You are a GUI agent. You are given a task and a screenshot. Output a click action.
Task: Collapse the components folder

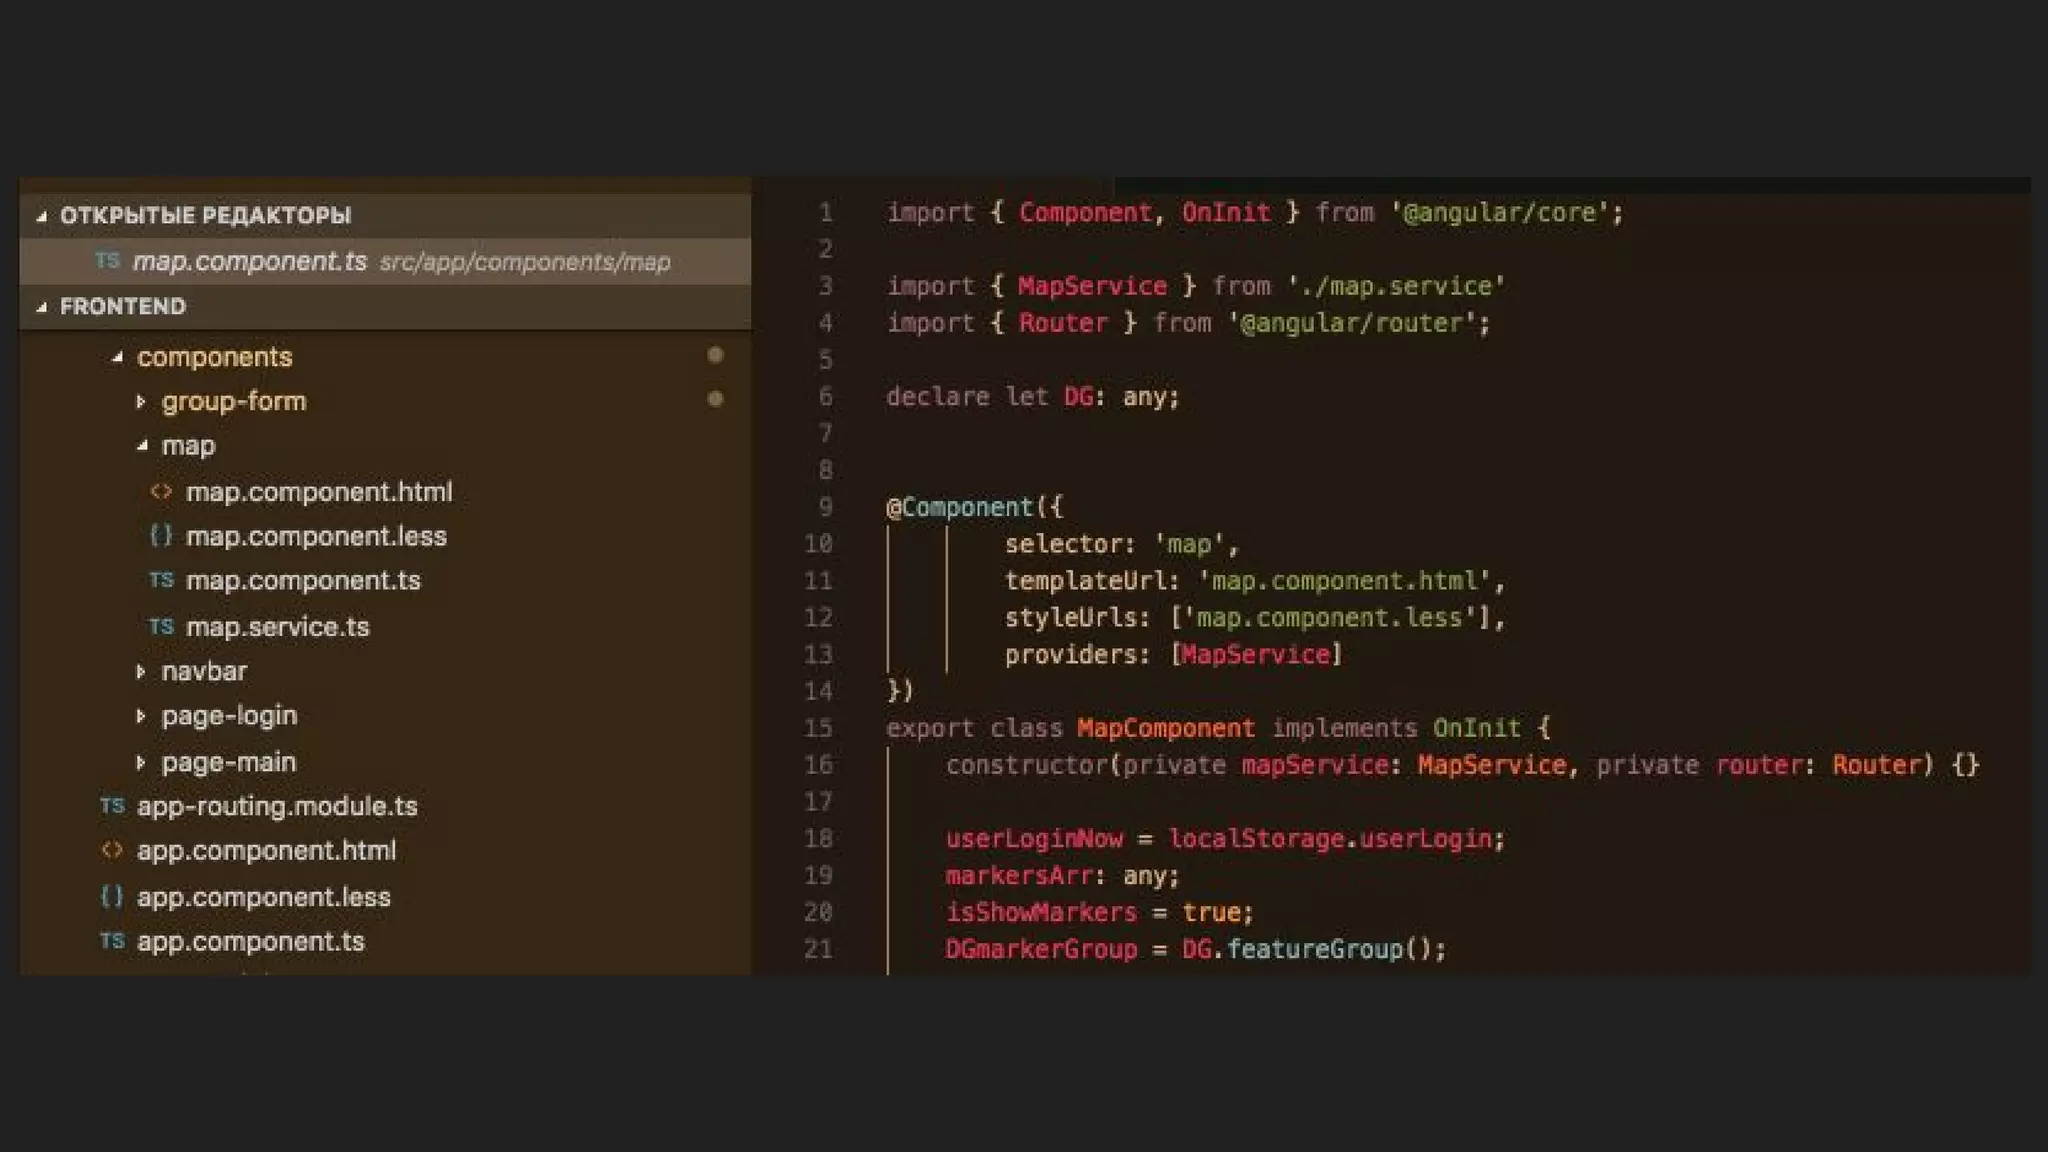[x=118, y=357]
